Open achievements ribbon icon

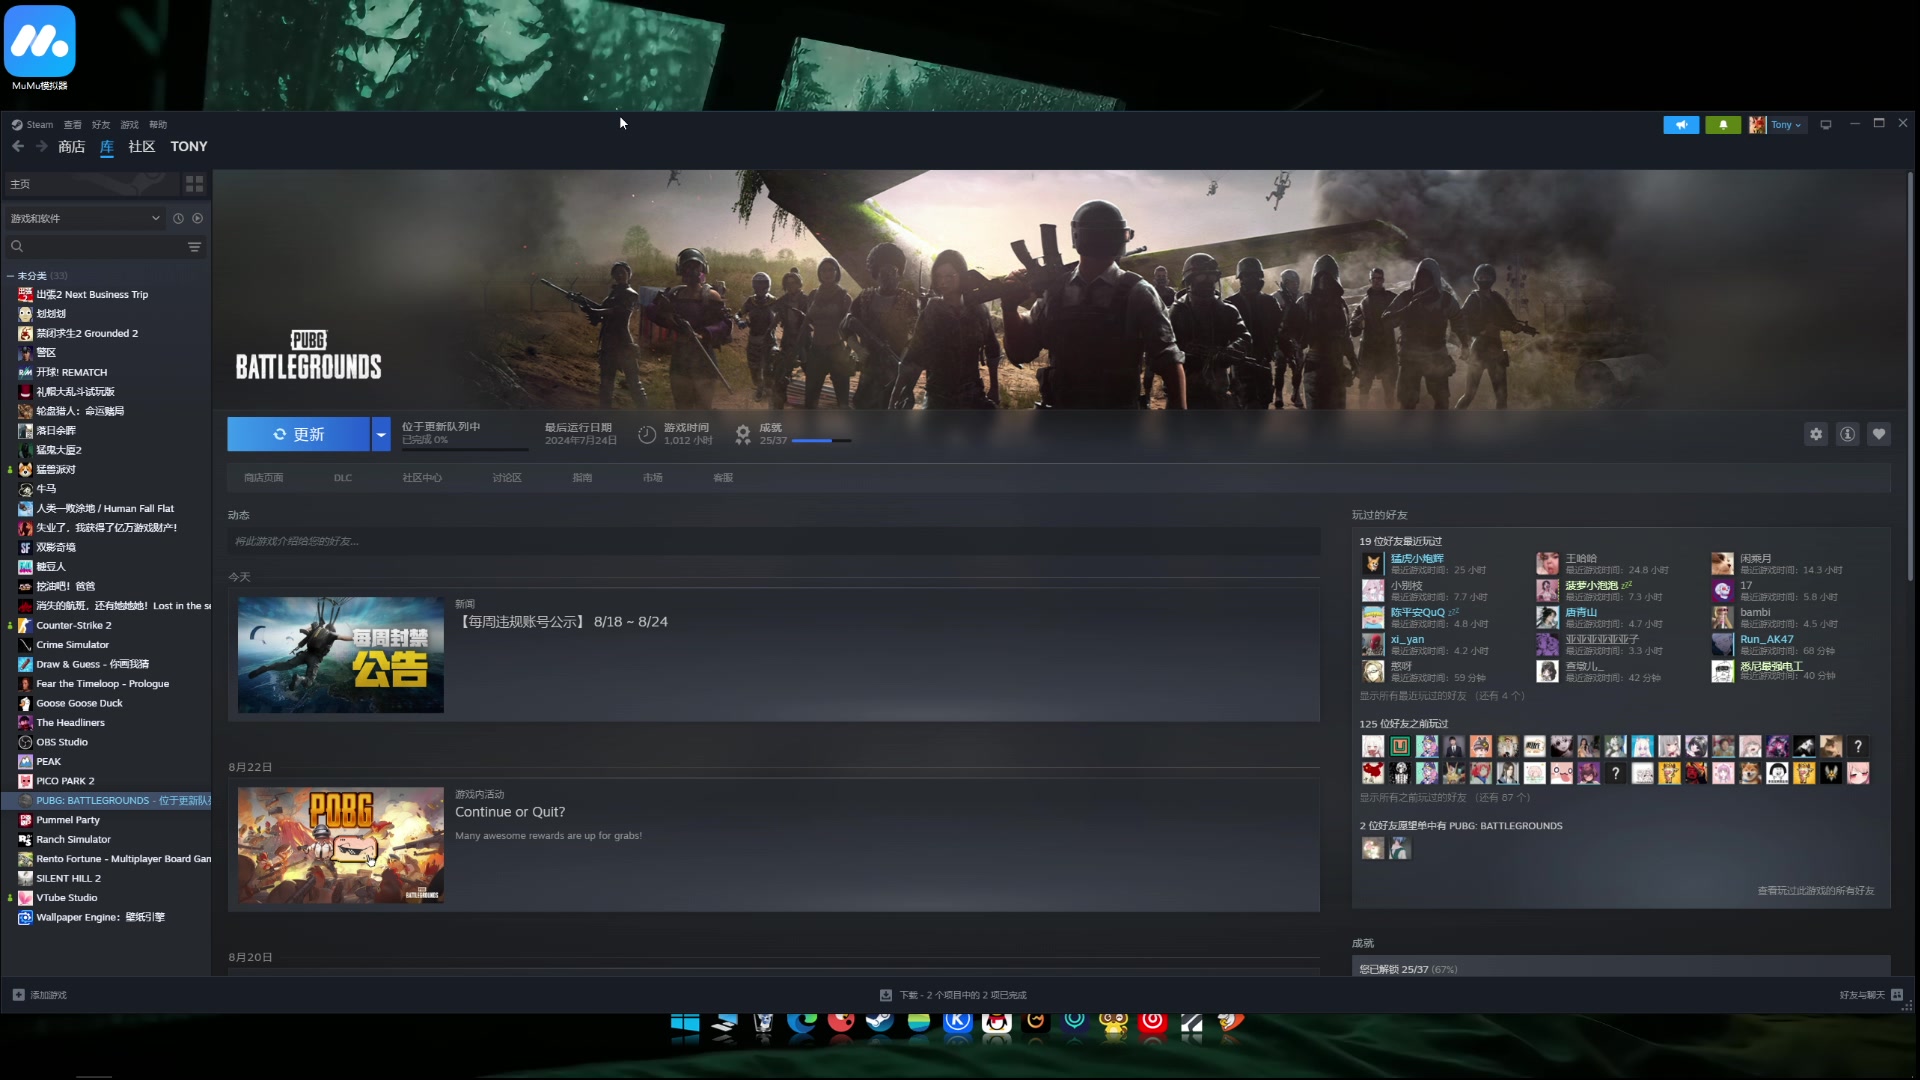[743, 434]
